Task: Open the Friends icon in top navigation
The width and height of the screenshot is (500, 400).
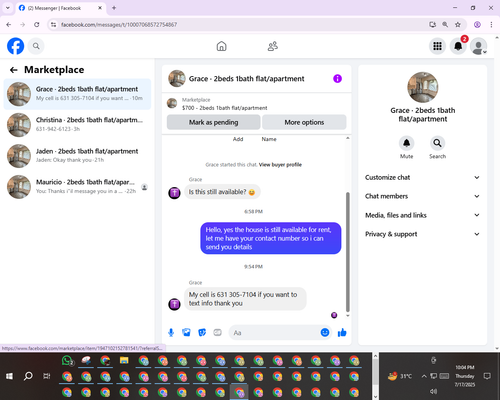Action: [273, 46]
